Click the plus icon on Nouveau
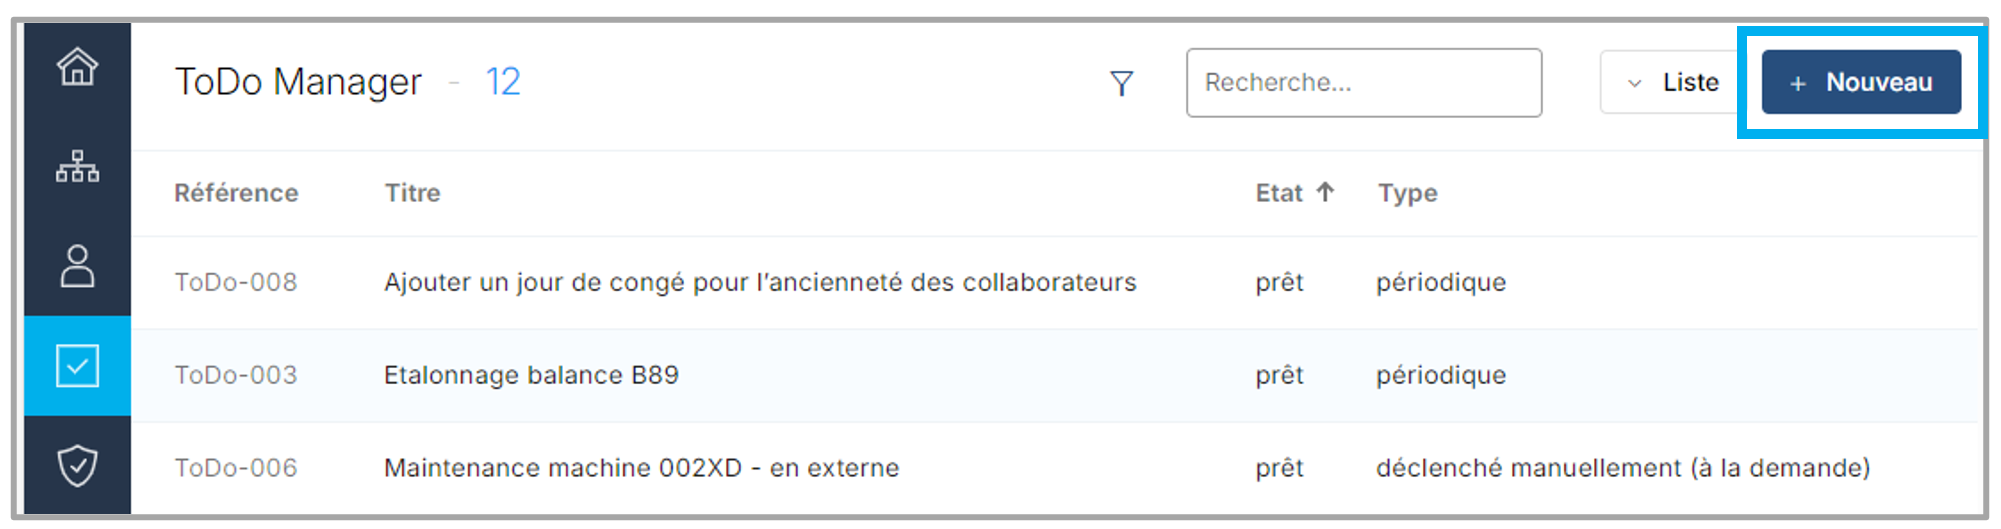This screenshot has height=529, width=2001. coord(1797,84)
